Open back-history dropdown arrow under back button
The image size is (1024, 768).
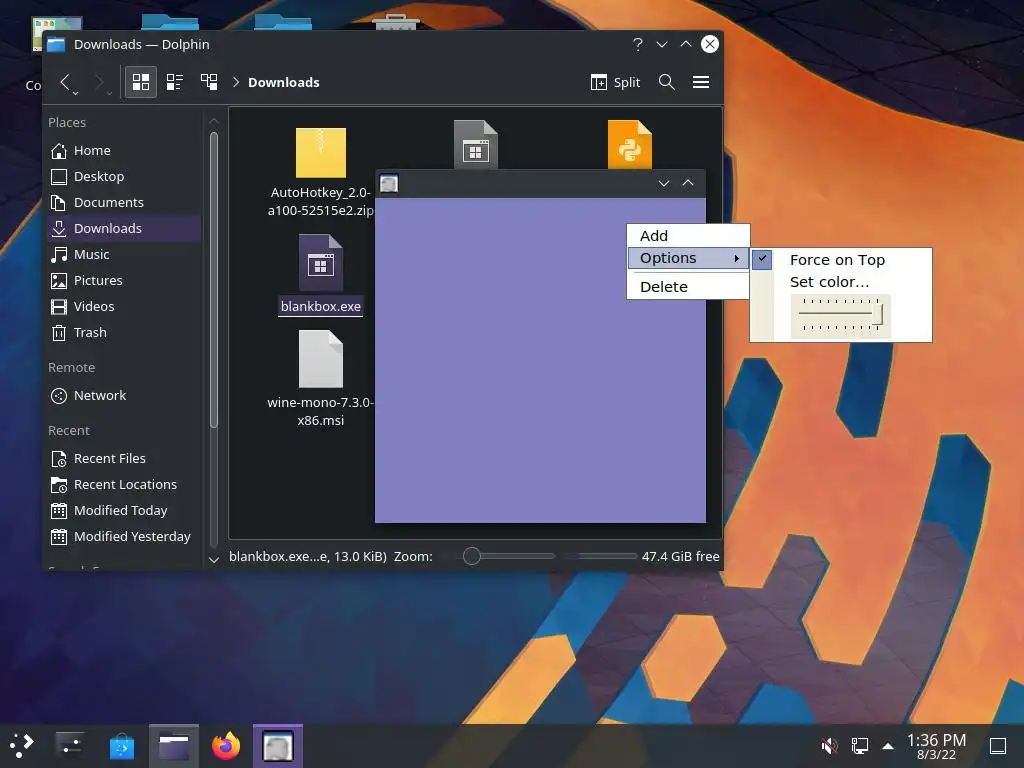point(76,93)
